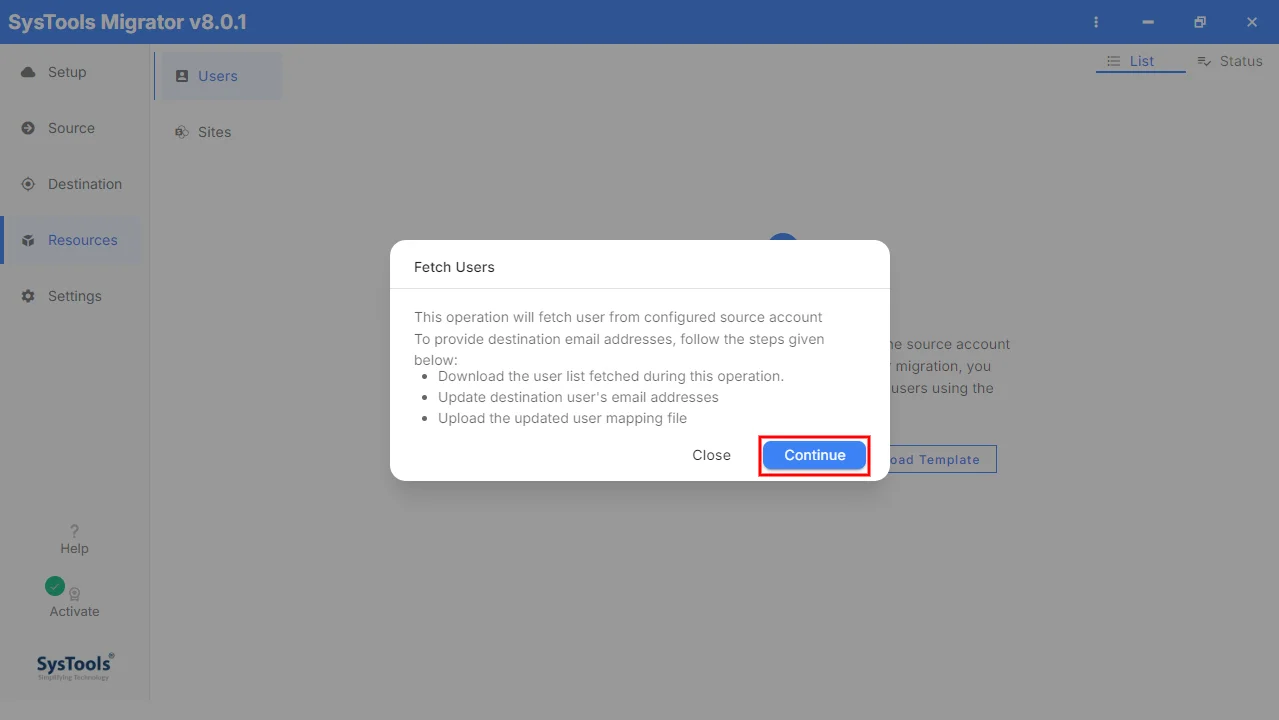Click the Activate label
Image resolution: width=1279 pixels, height=720 pixels.
[74, 611]
